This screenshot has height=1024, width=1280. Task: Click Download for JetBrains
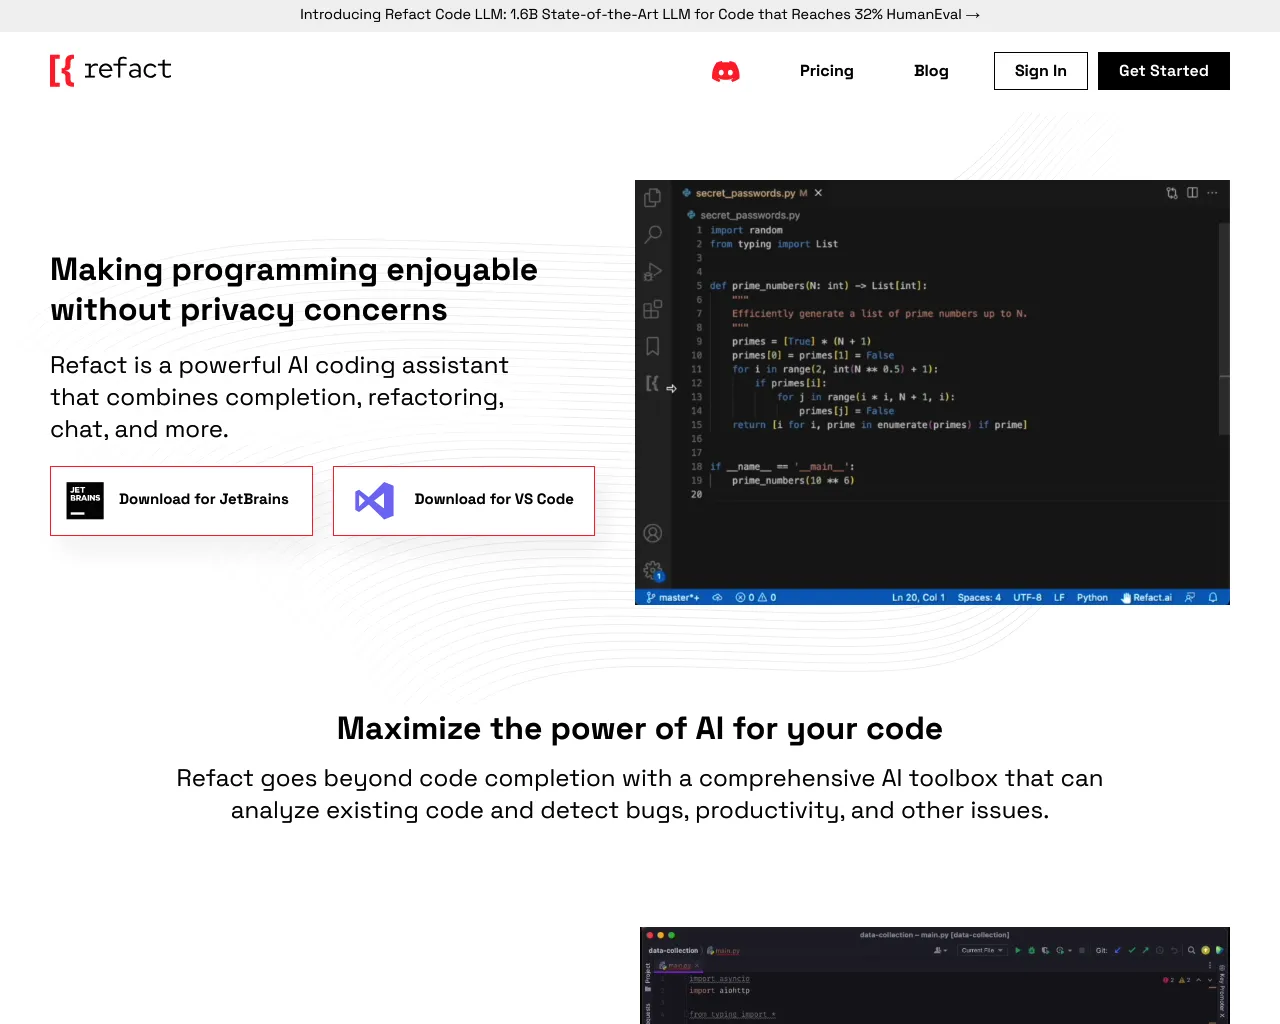[x=181, y=500]
